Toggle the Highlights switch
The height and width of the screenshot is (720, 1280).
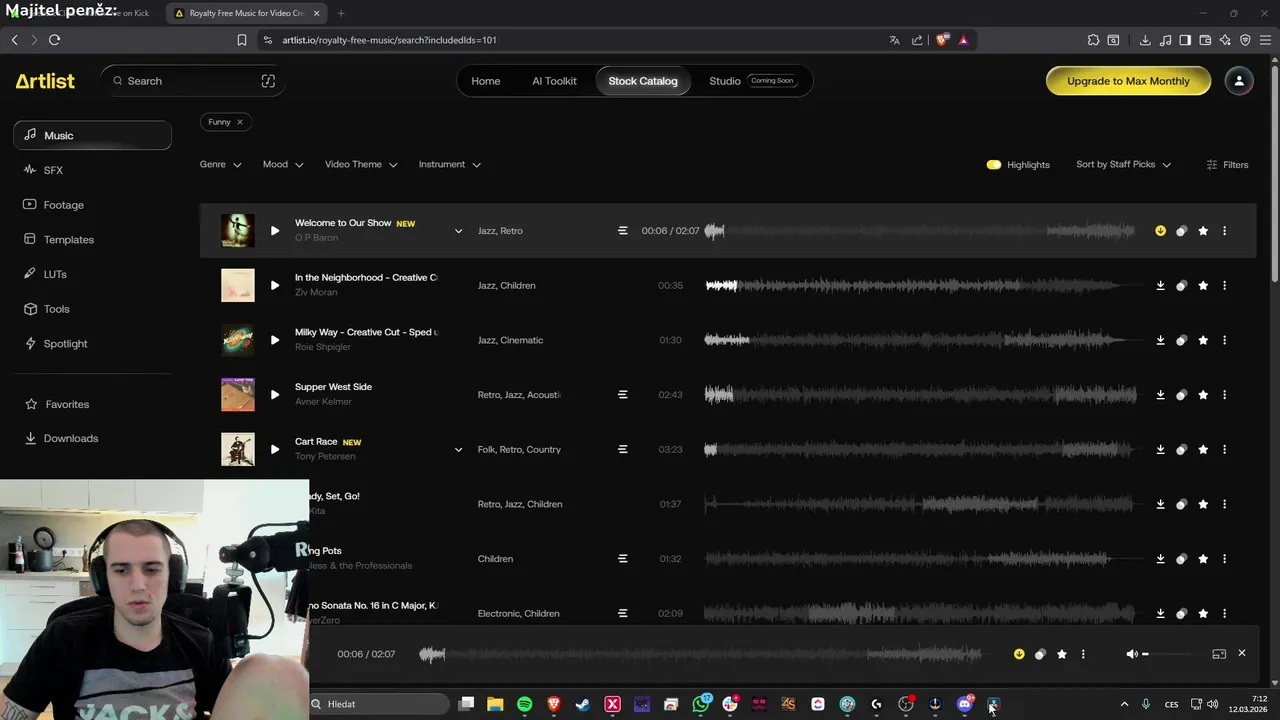(994, 165)
